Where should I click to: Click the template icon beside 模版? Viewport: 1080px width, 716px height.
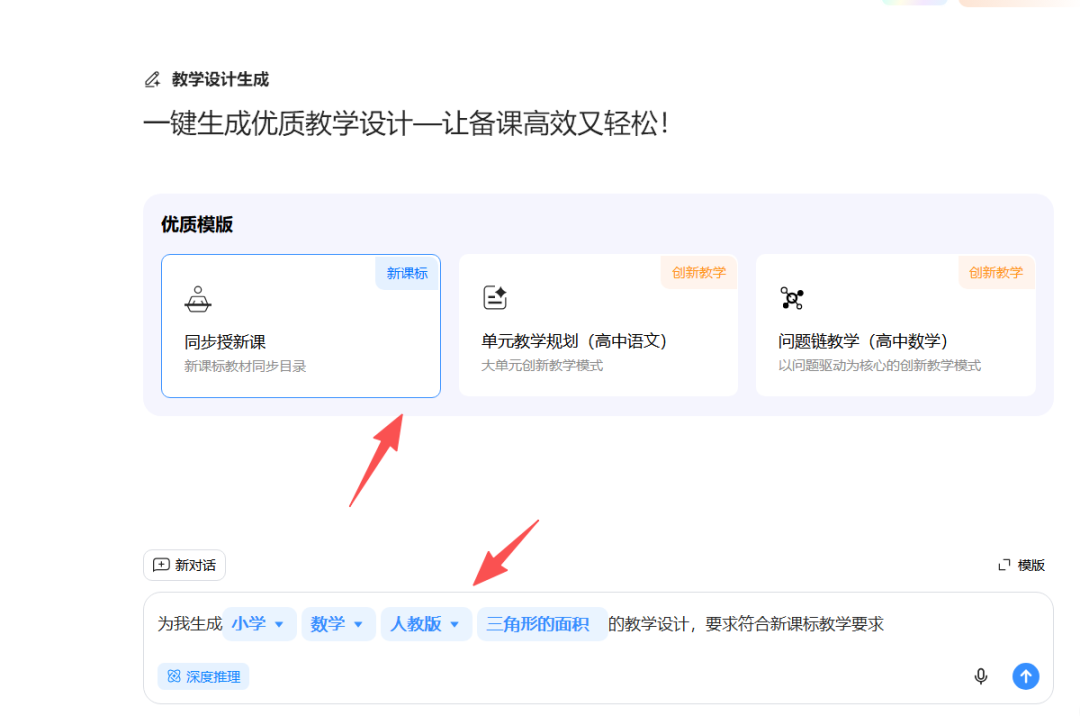pos(1006,565)
